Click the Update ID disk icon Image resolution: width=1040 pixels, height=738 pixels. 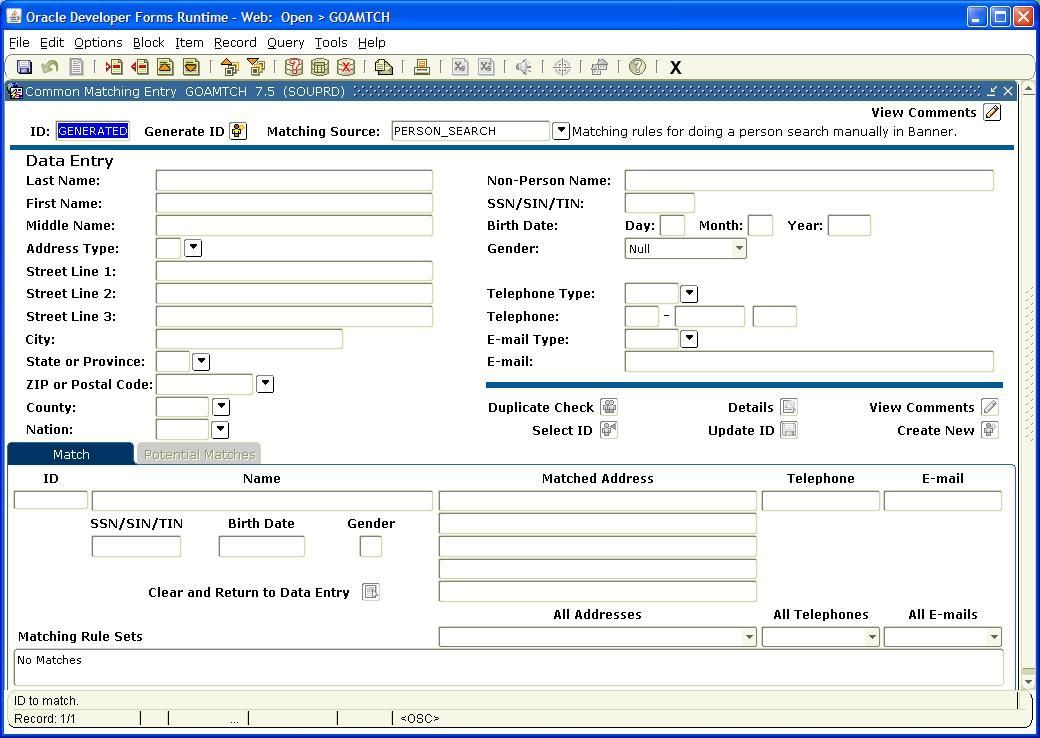pos(789,430)
